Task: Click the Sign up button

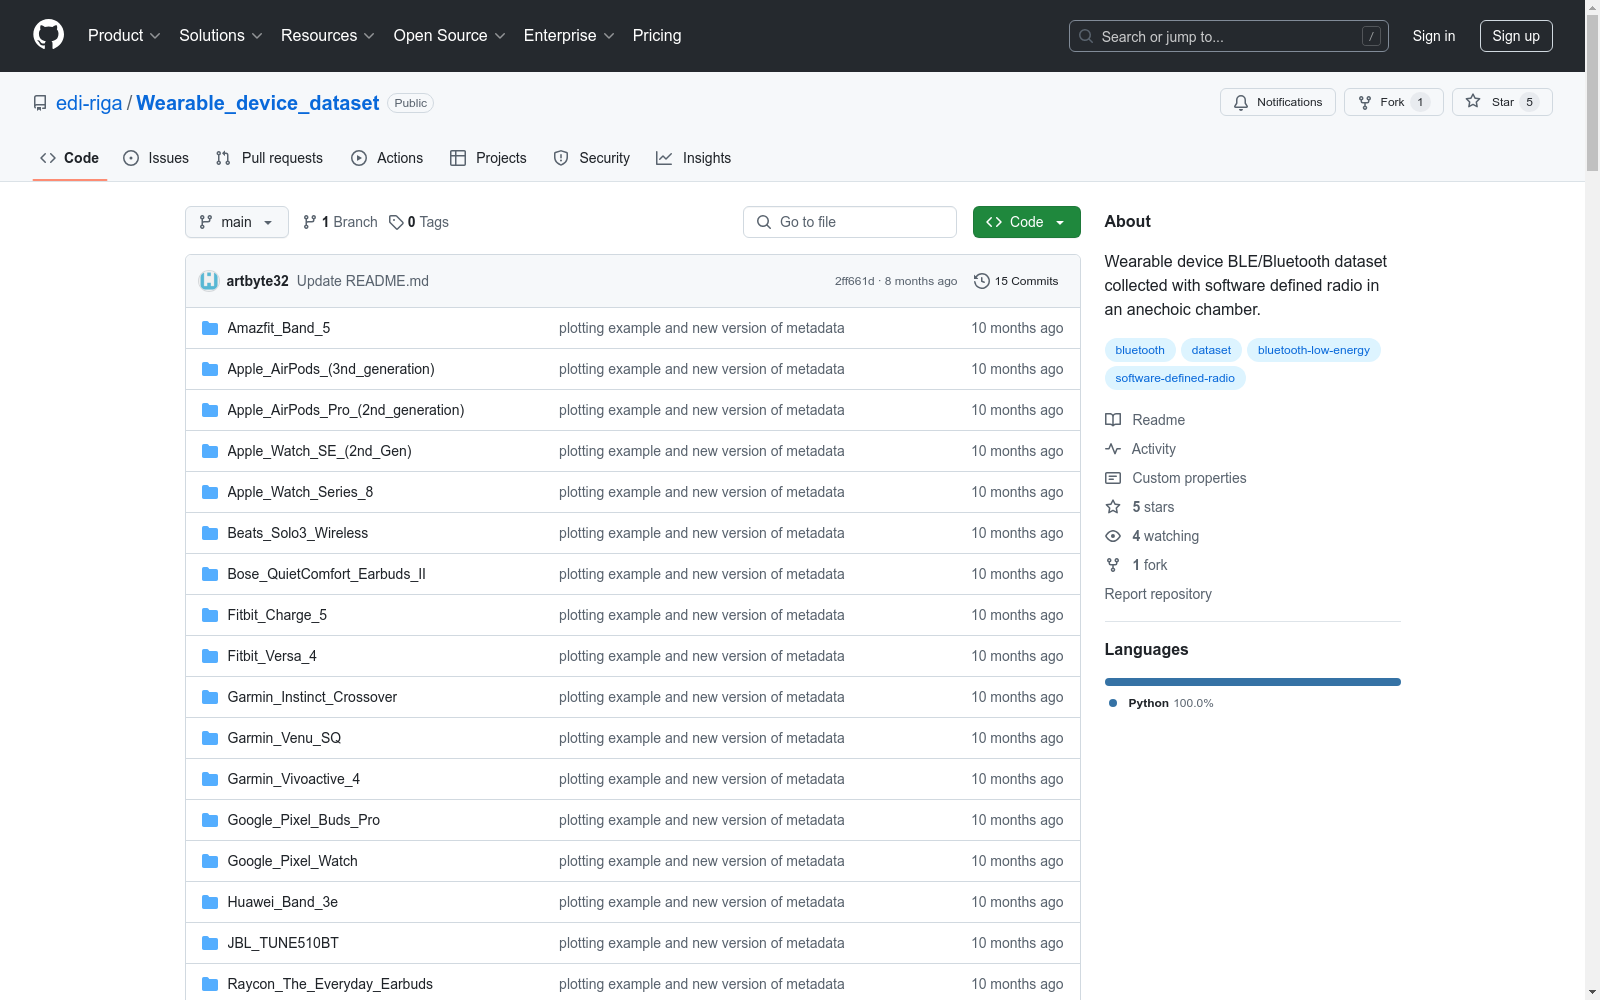Action: 1516,36
